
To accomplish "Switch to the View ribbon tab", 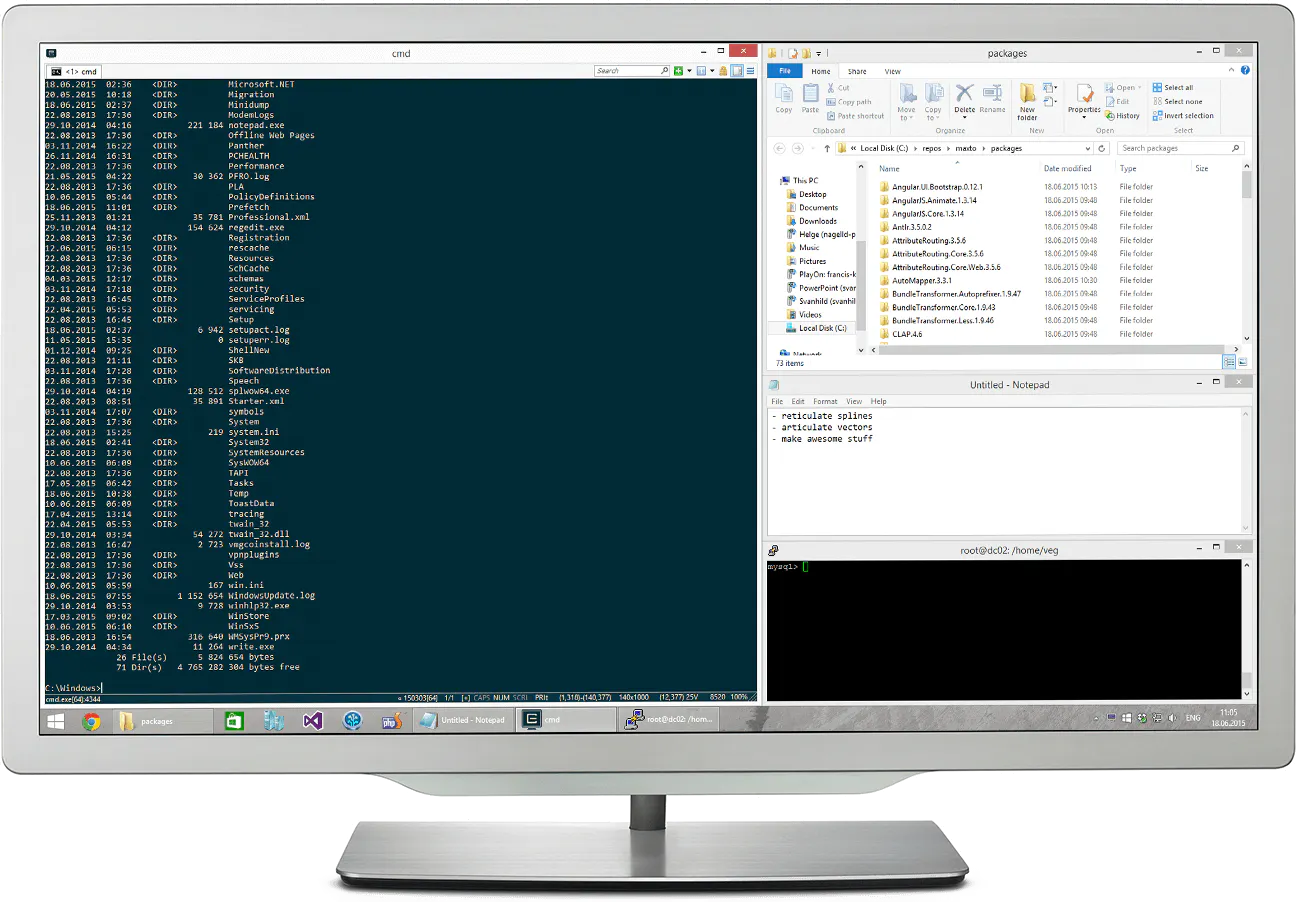I will 893,71.
